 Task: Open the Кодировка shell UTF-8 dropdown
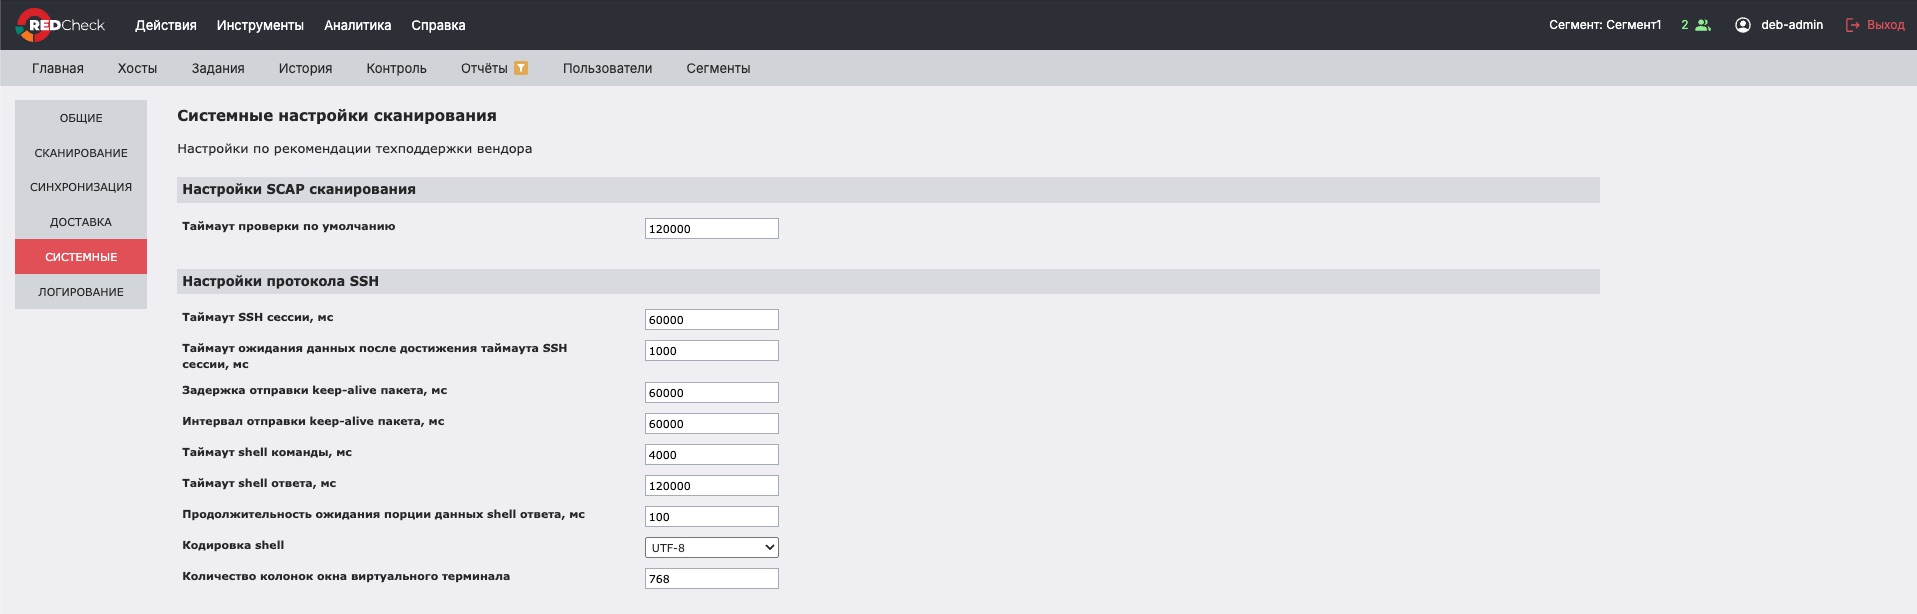(x=712, y=548)
